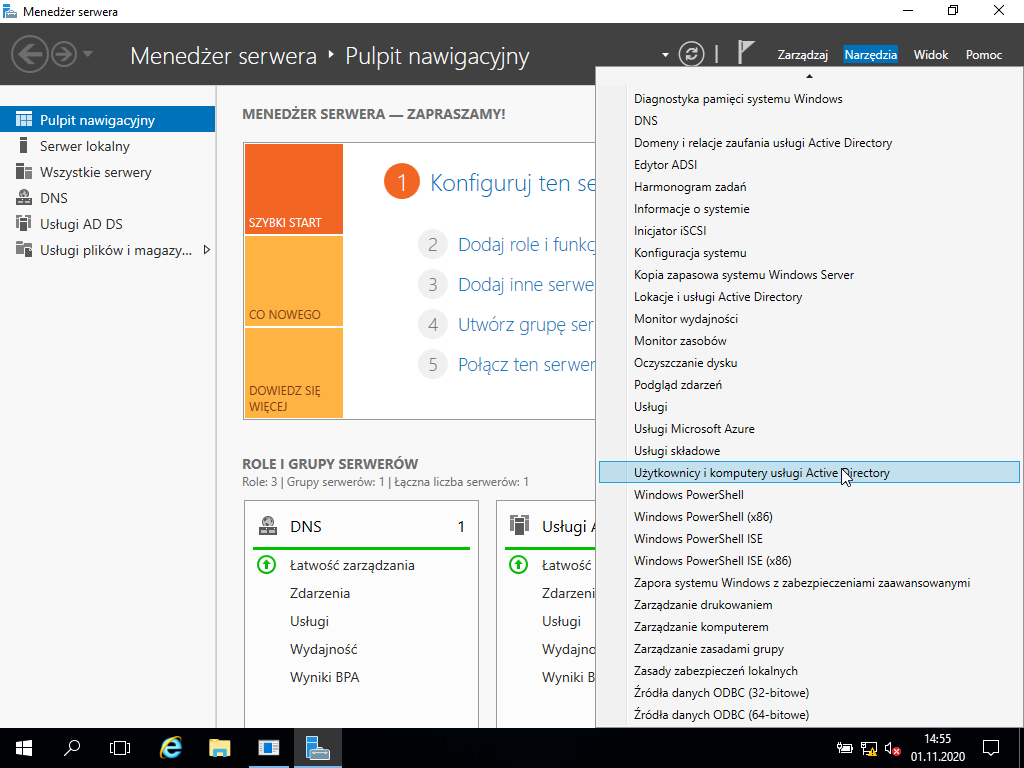This screenshot has height=768, width=1024.
Task: Open File Explorer from taskbar
Action: tap(219, 748)
